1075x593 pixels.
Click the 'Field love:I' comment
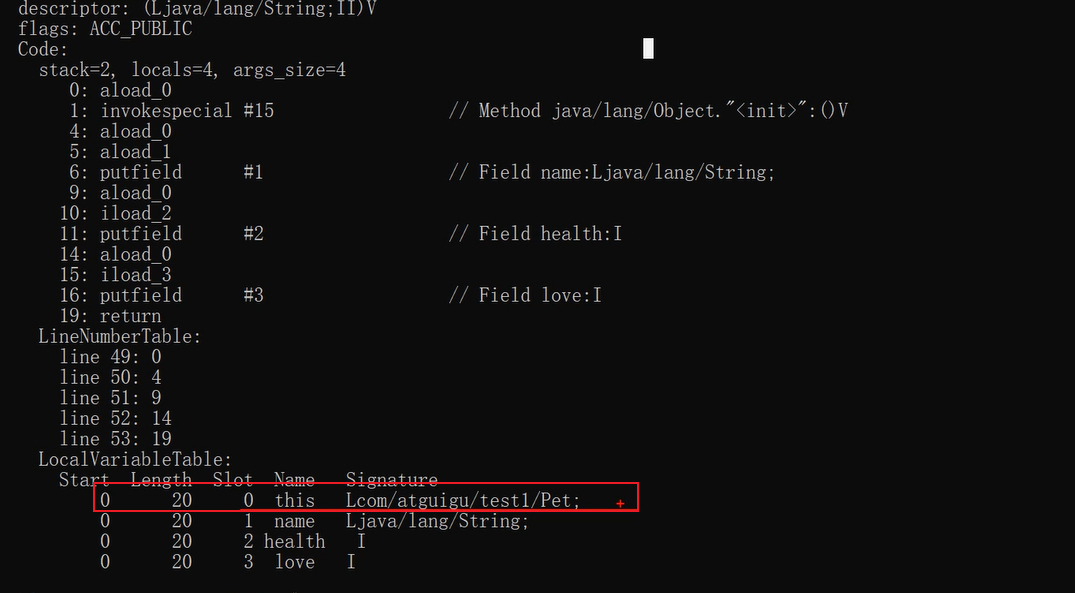tap(540, 296)
